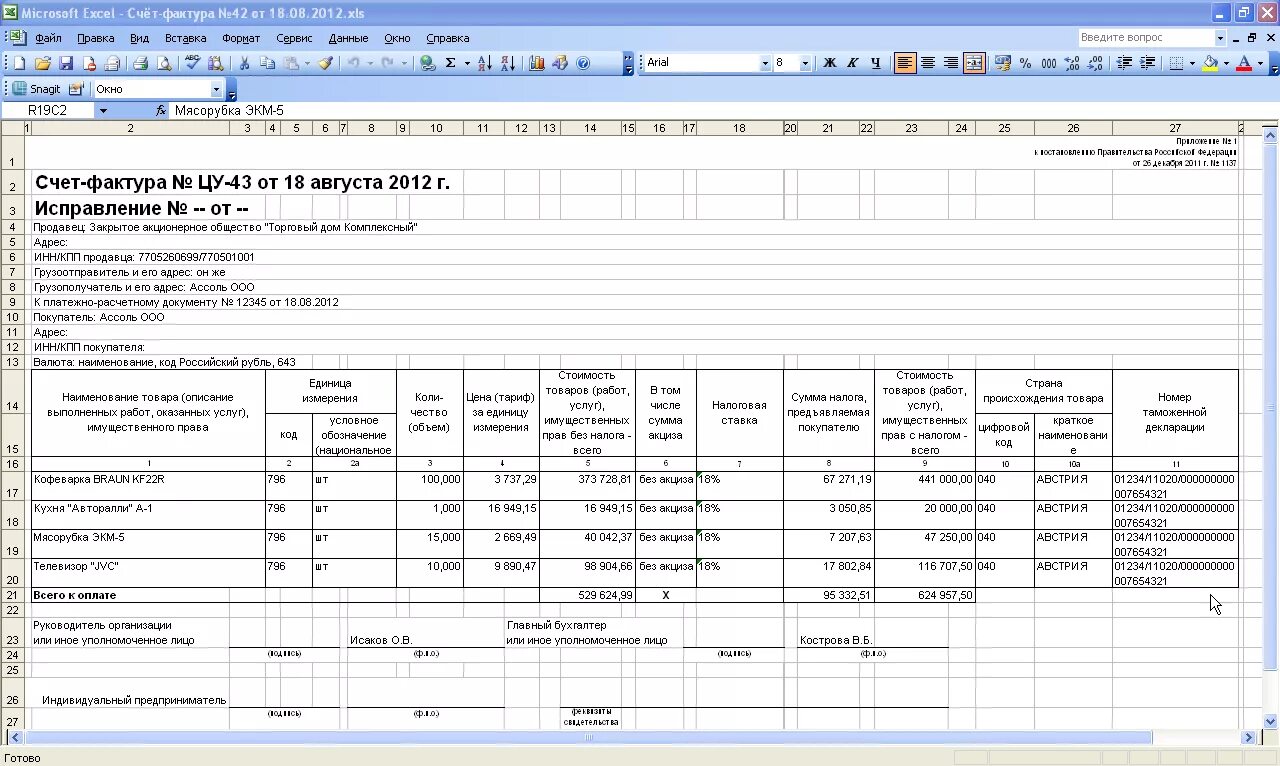Decrease the cell indent
The image size is (1280, 766).
[1124, 63]
